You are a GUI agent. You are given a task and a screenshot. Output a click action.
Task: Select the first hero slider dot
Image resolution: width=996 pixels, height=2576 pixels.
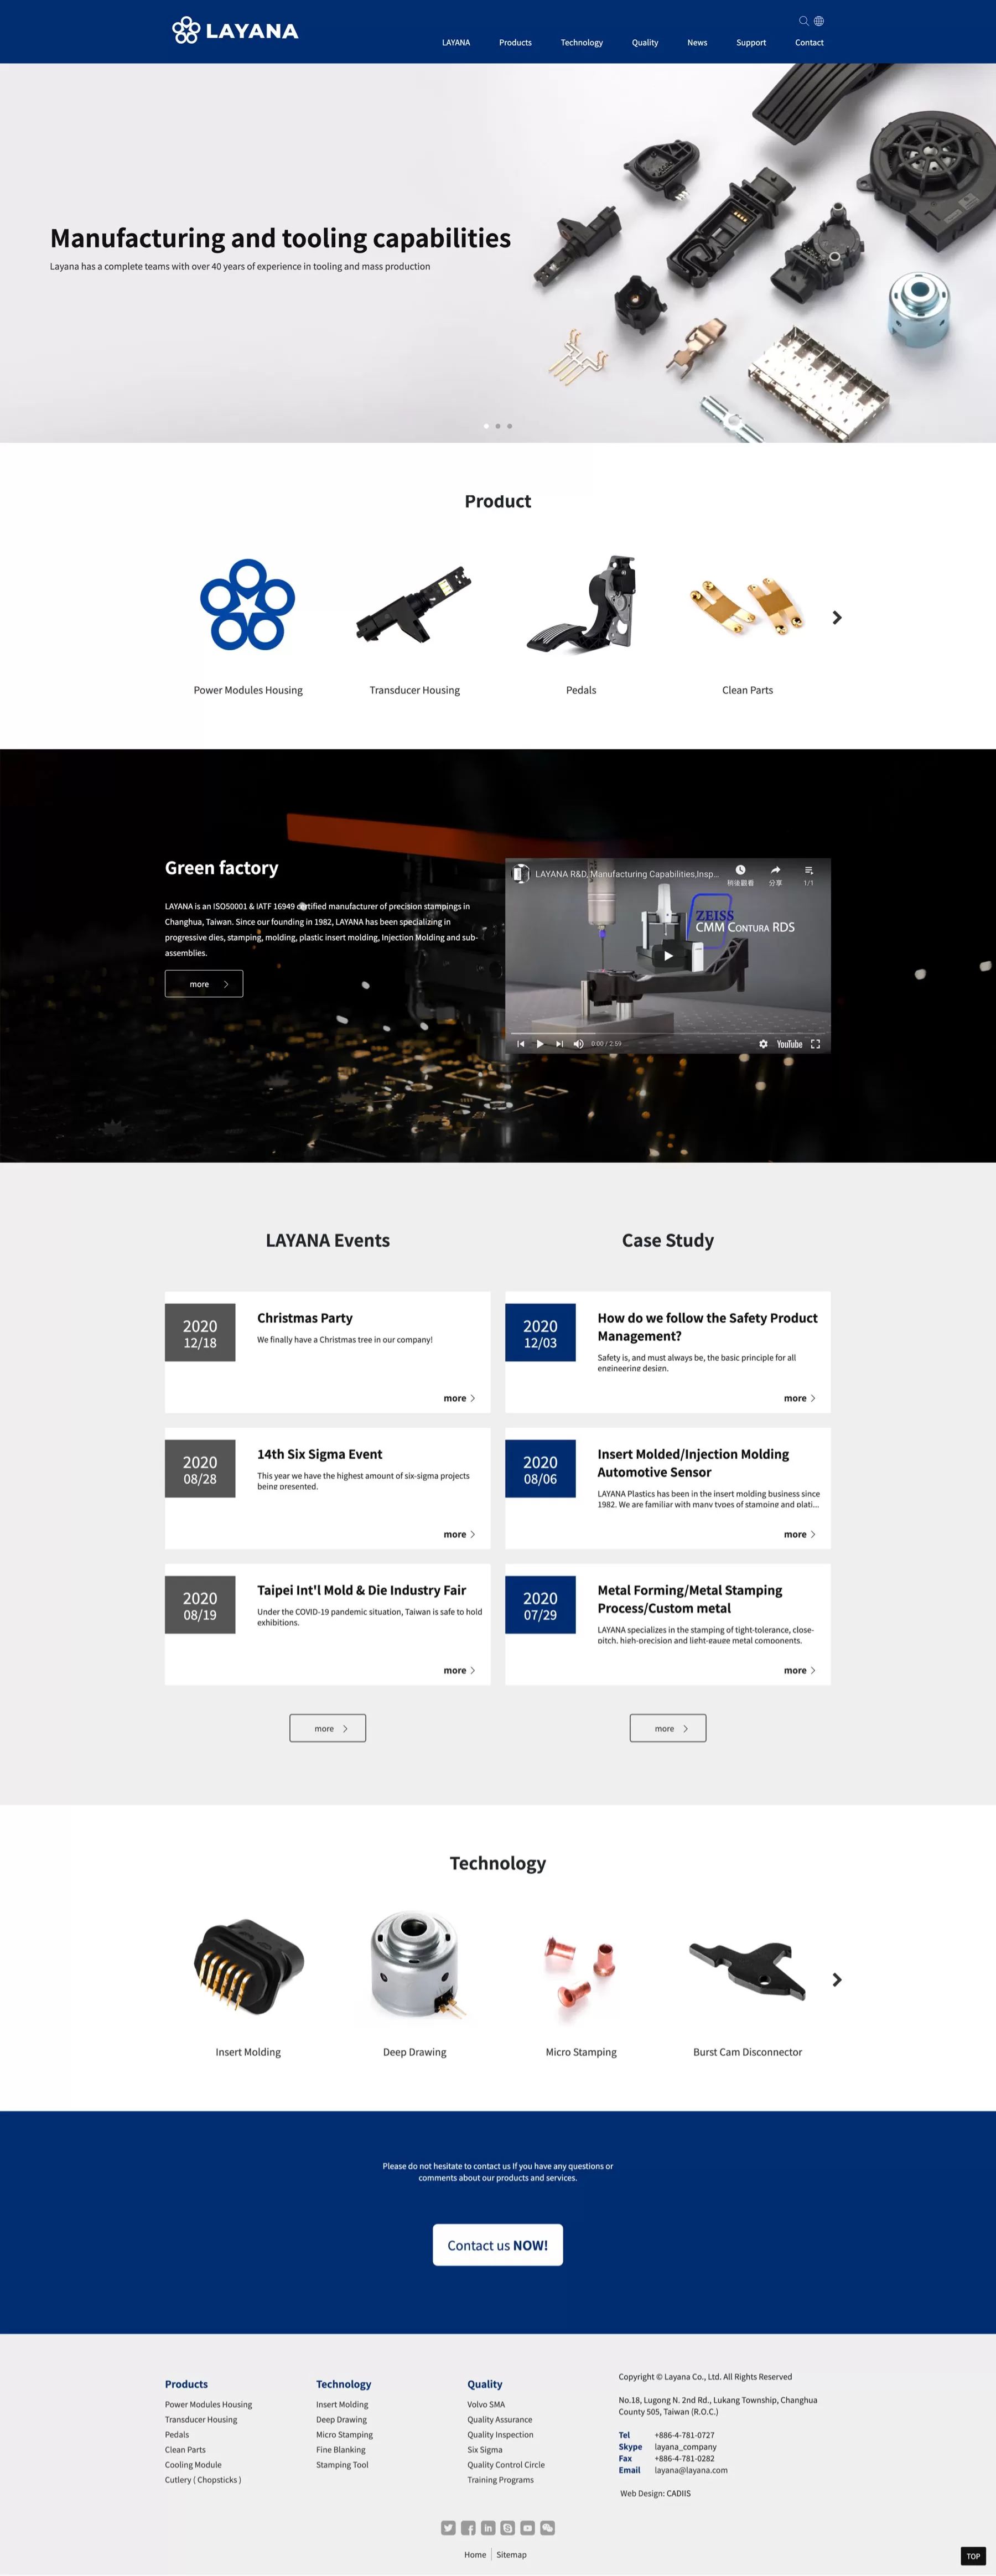(x=487, y=426)
